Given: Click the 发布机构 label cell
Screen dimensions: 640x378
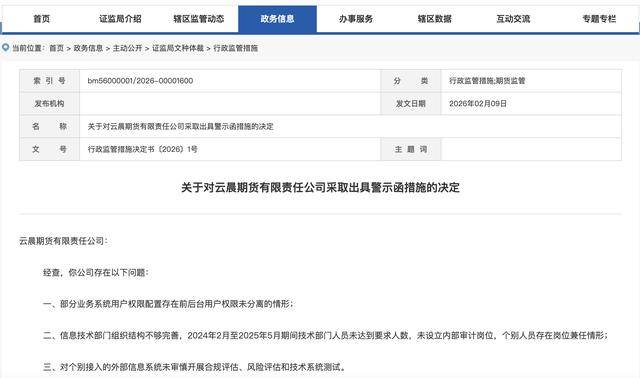Looking at the screenshot, I should (x=49, y=104).
